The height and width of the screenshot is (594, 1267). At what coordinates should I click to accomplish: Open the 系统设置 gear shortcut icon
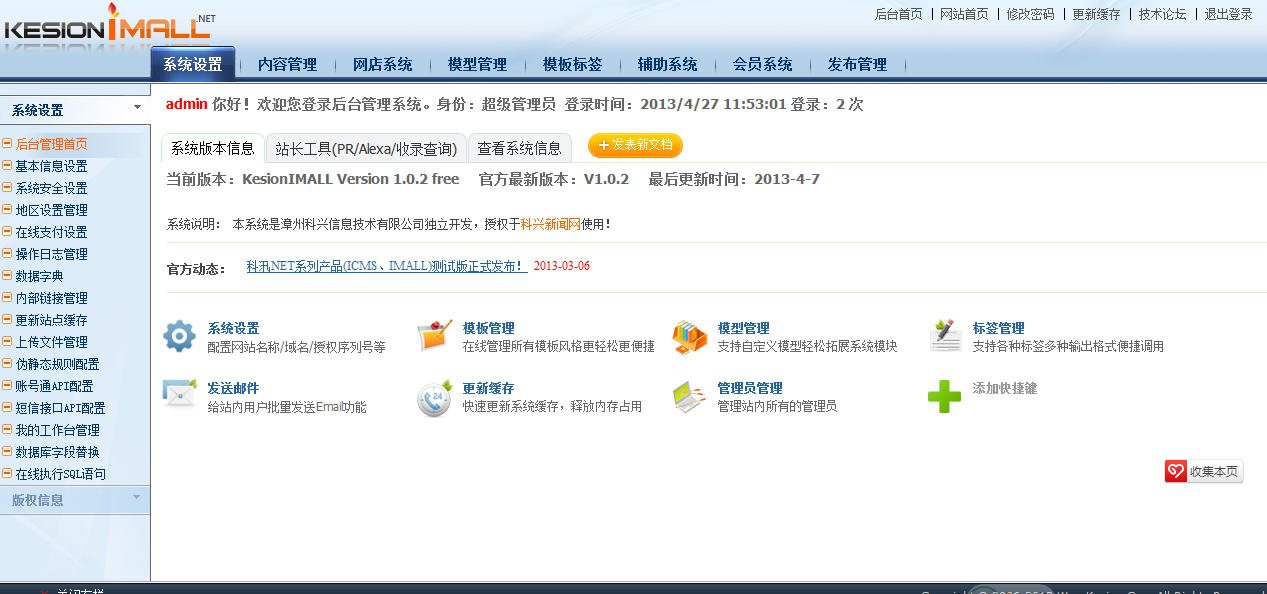tap(180, 337)
